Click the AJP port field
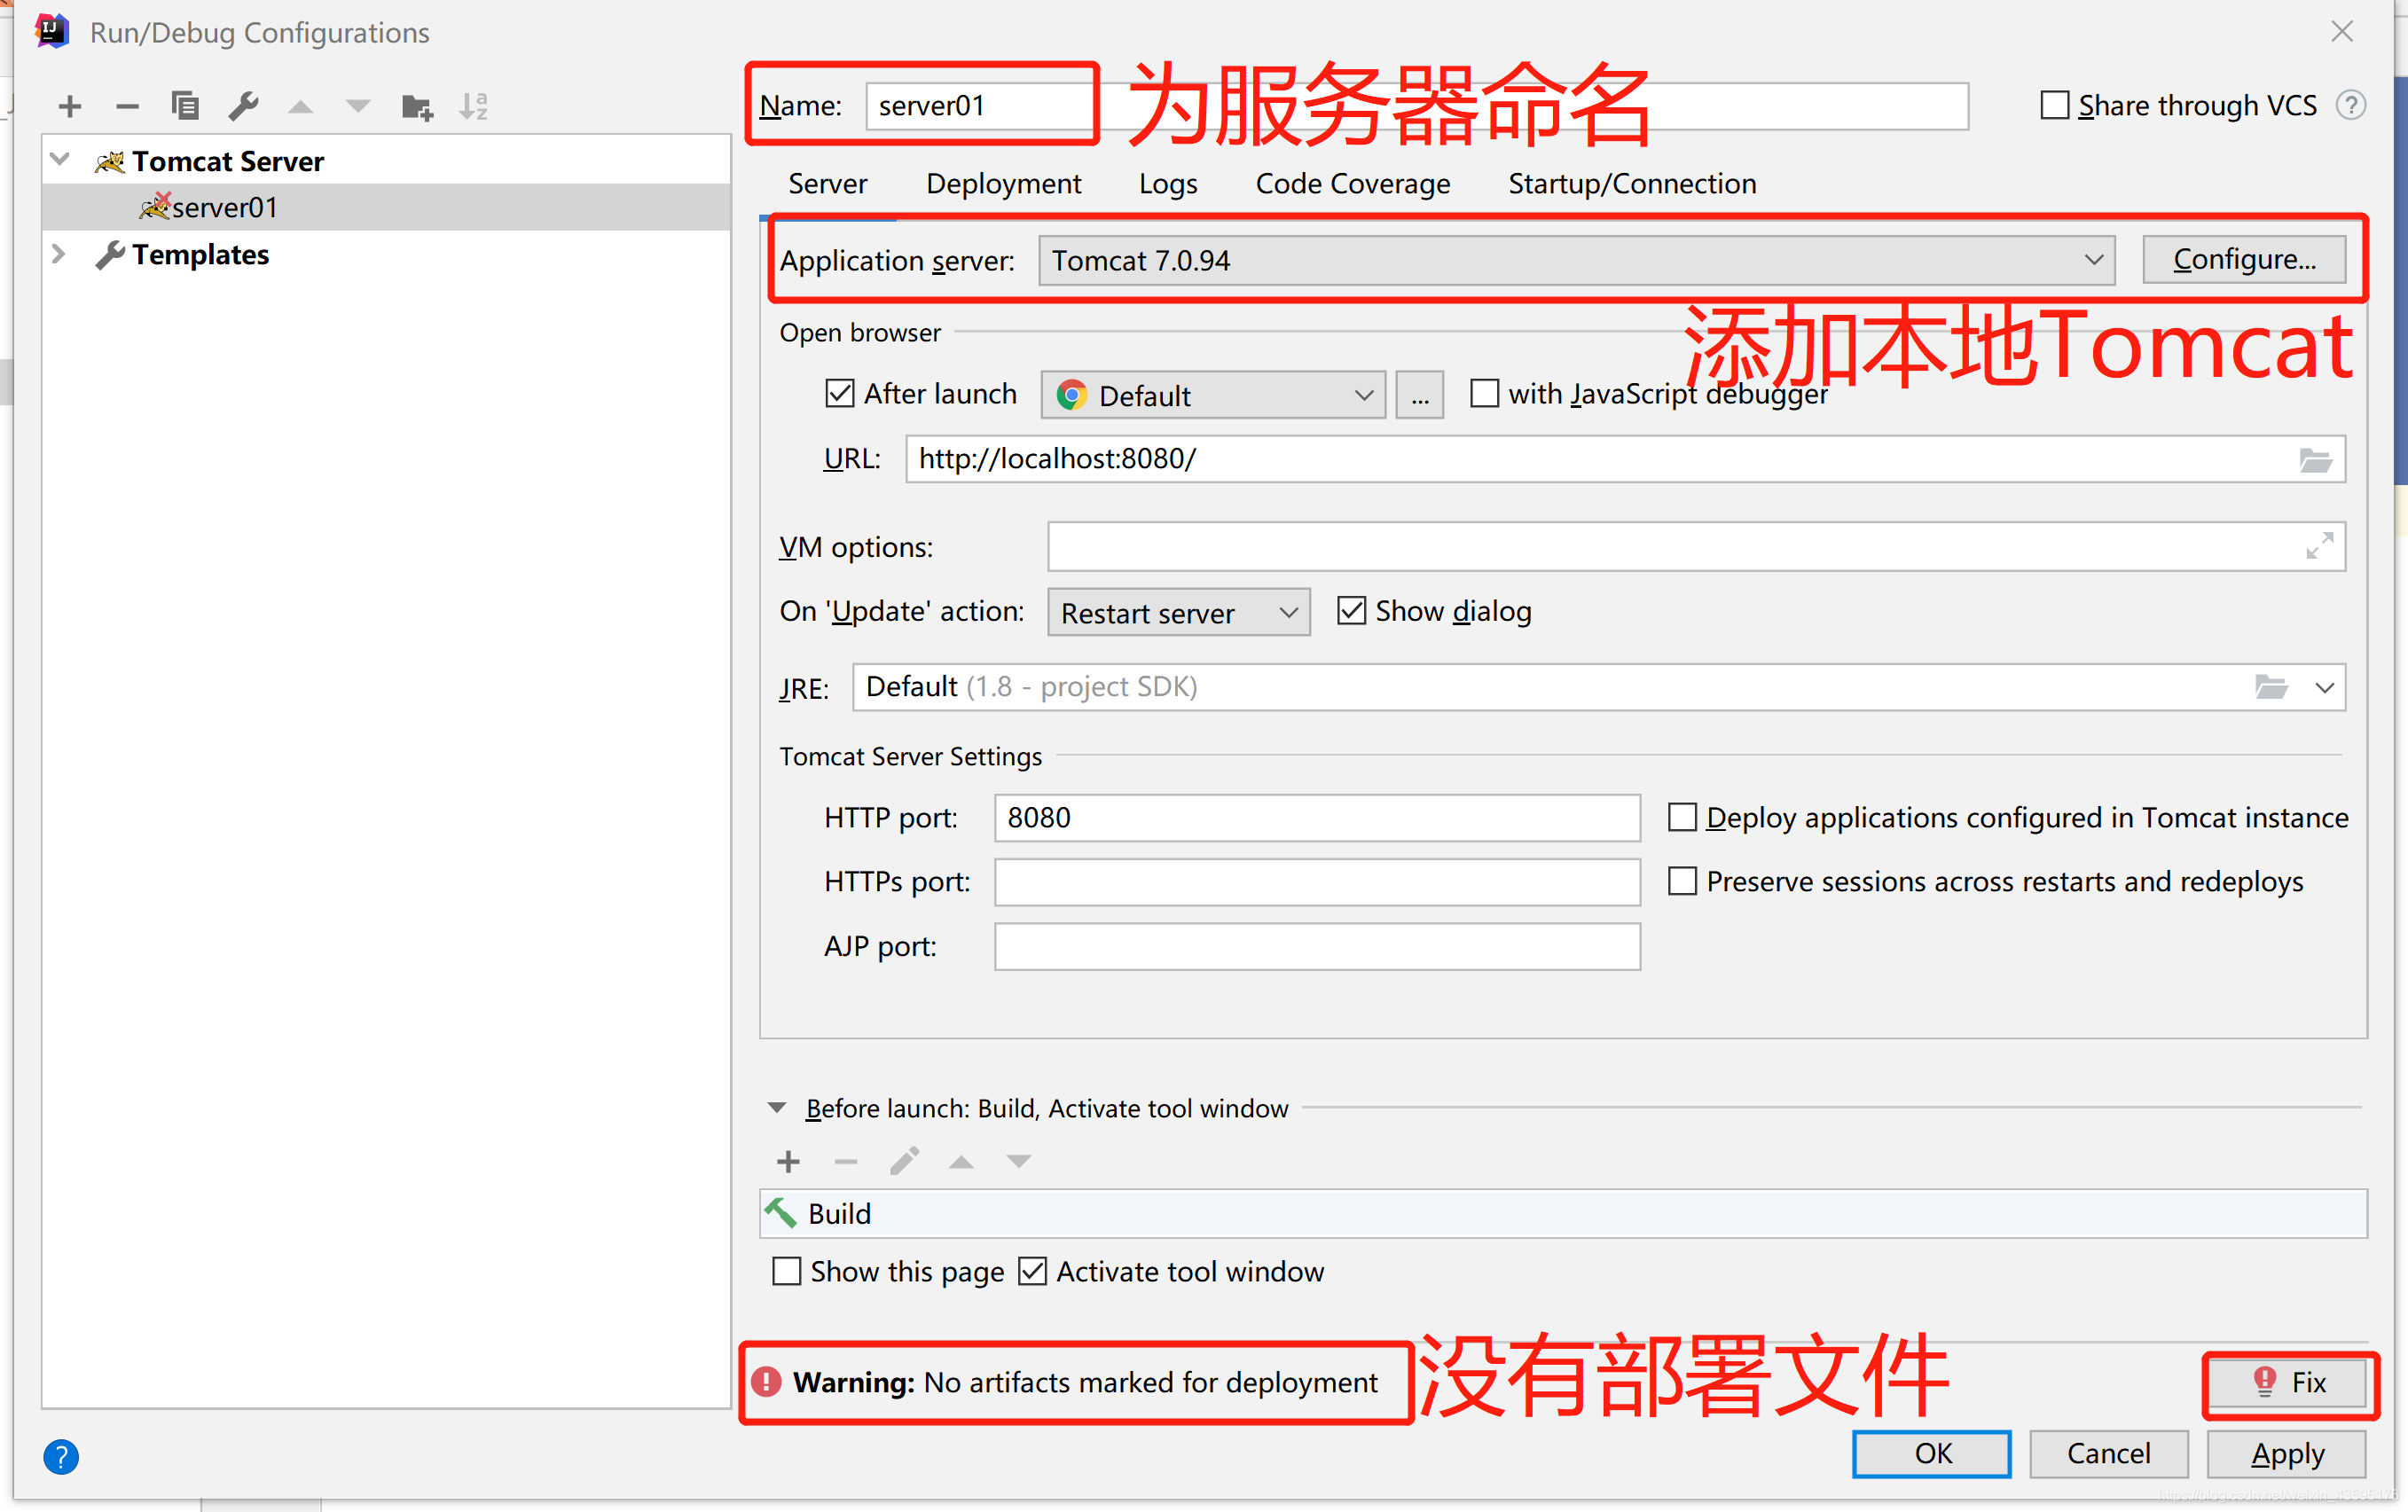Screen dimensions: 2408x1512 (1316, 946)
